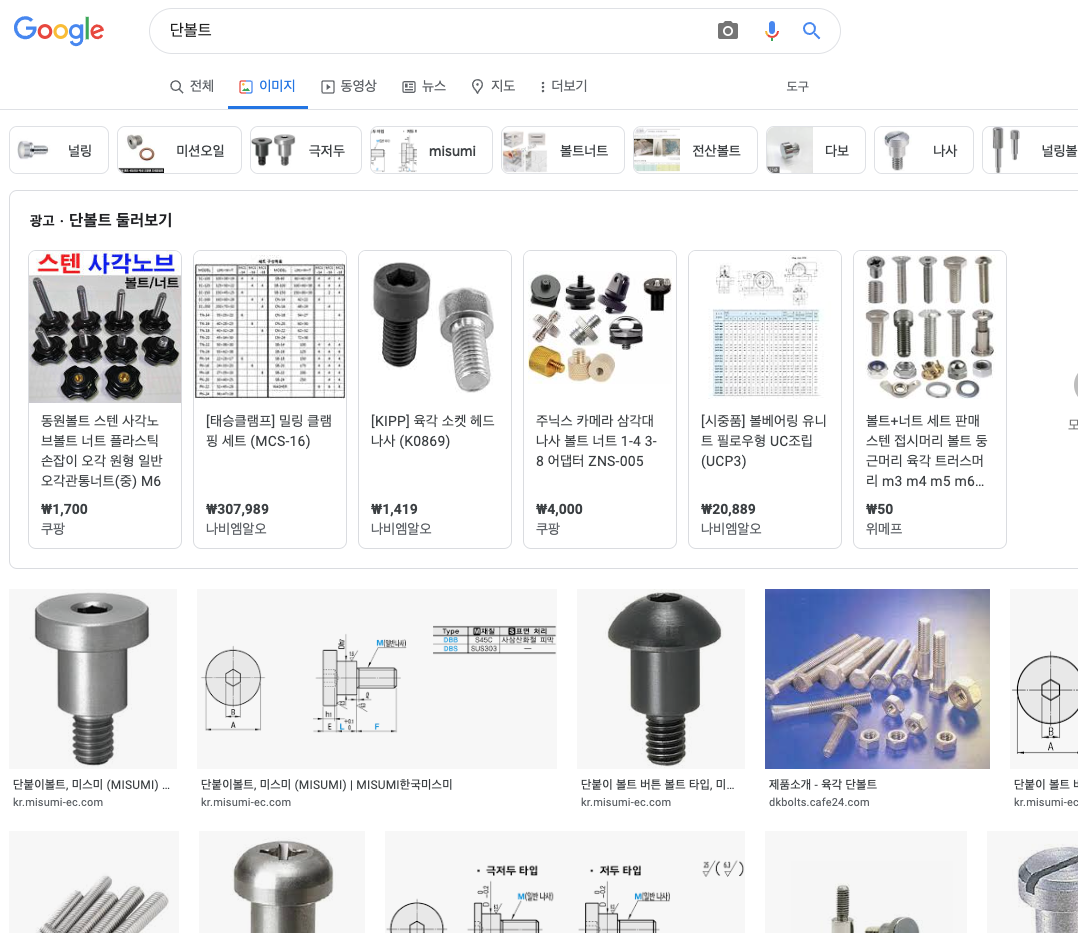The image size is (1078, 933).
Task: Click the 단붙이 볼트 버튼 볼트 타입 image
Action: coord(661,679)
